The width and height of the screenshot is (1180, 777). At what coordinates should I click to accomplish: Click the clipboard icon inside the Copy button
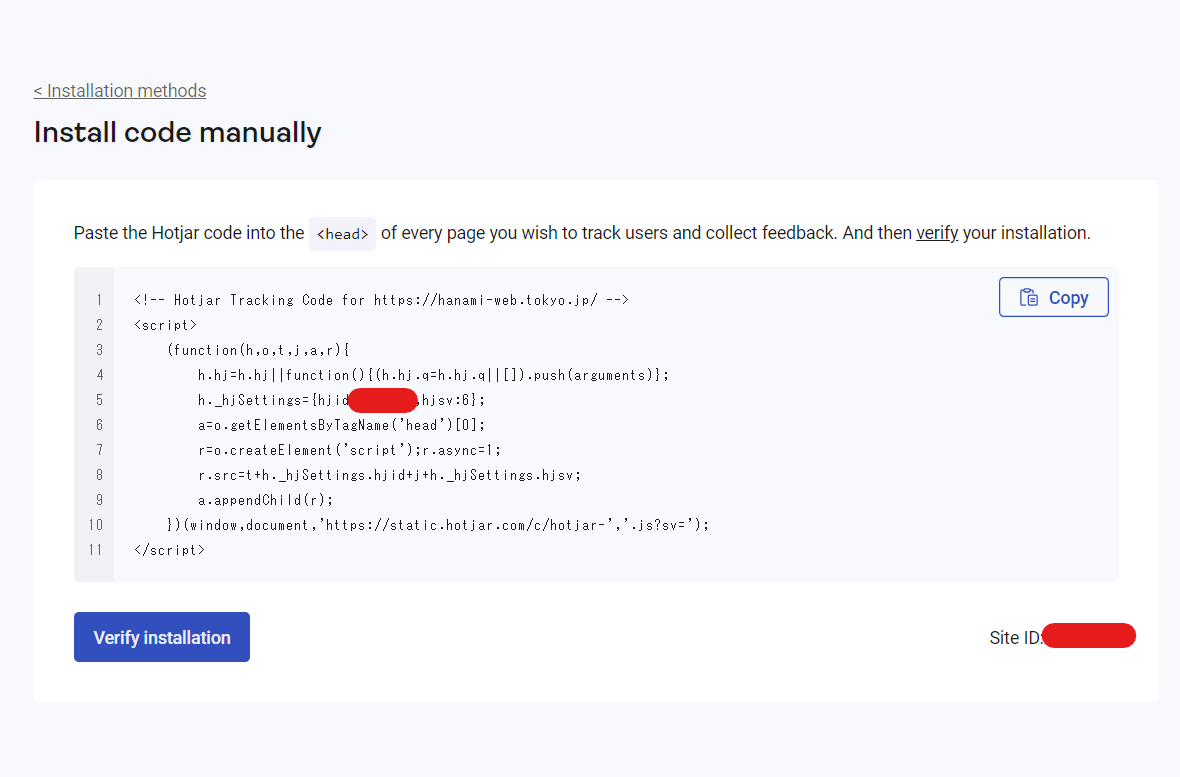click(x=1031, y=296)
